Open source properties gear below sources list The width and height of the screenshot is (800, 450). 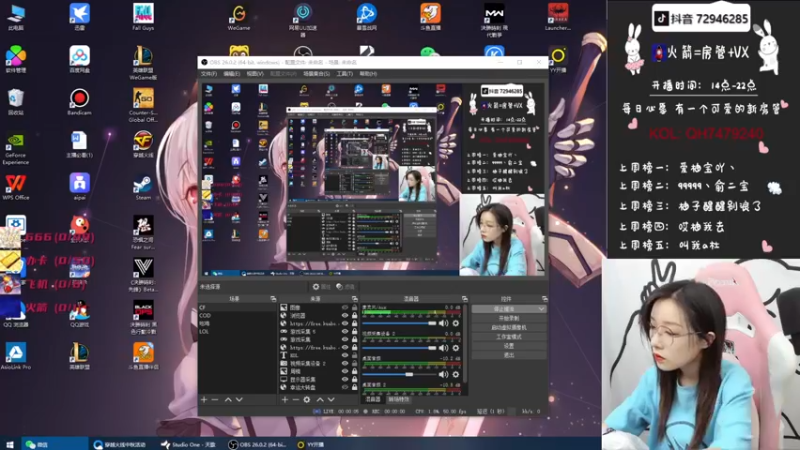(x=307, y=399)
